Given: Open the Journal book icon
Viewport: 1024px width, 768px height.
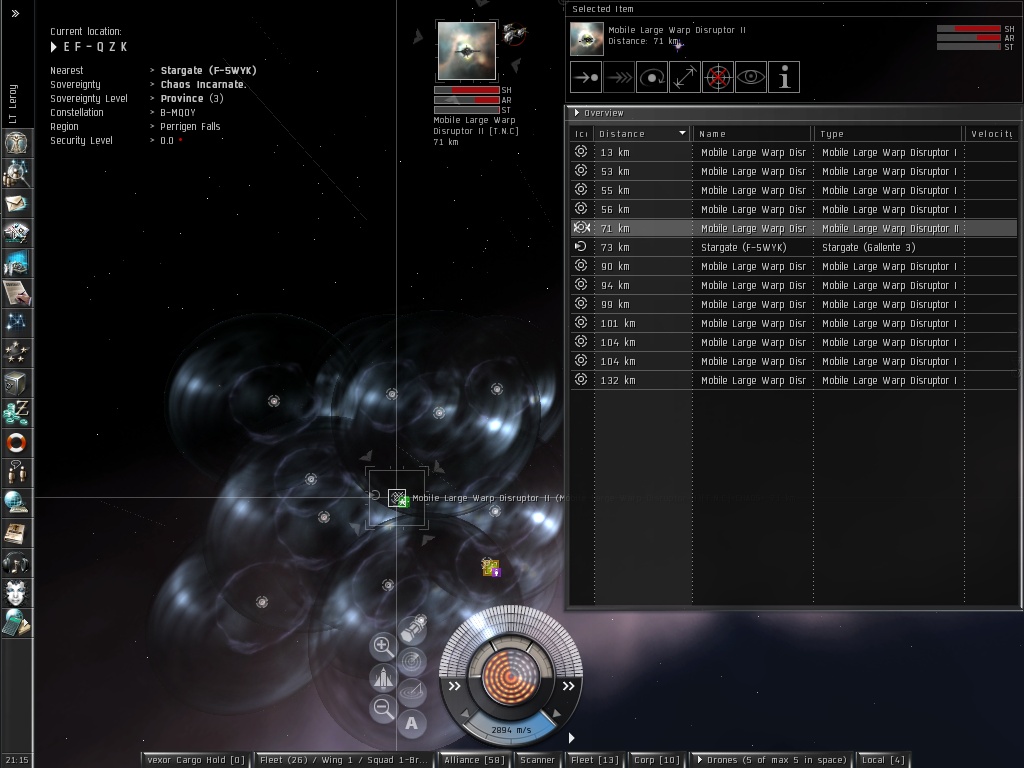Looking at the screenshot, I should 16,533.
